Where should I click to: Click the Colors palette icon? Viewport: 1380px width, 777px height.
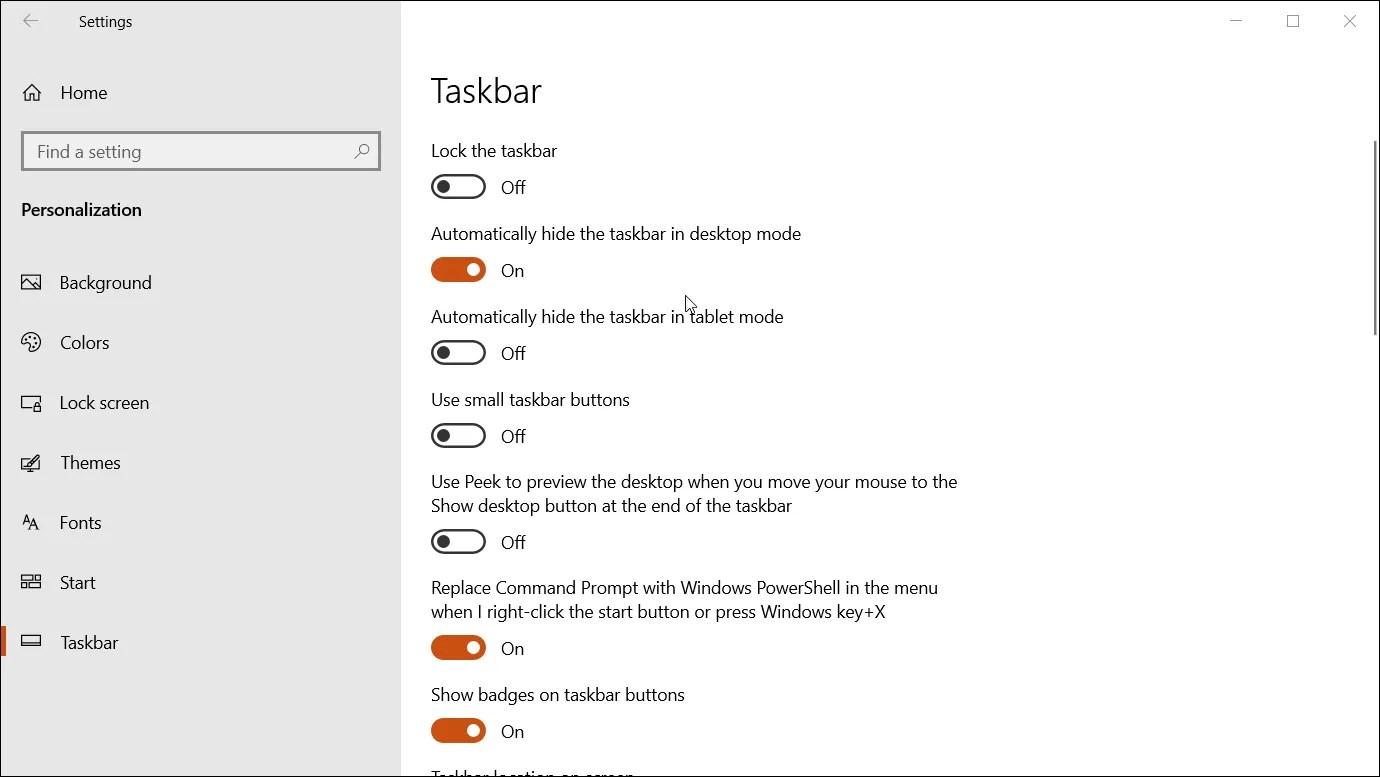(x=31, y=343)
